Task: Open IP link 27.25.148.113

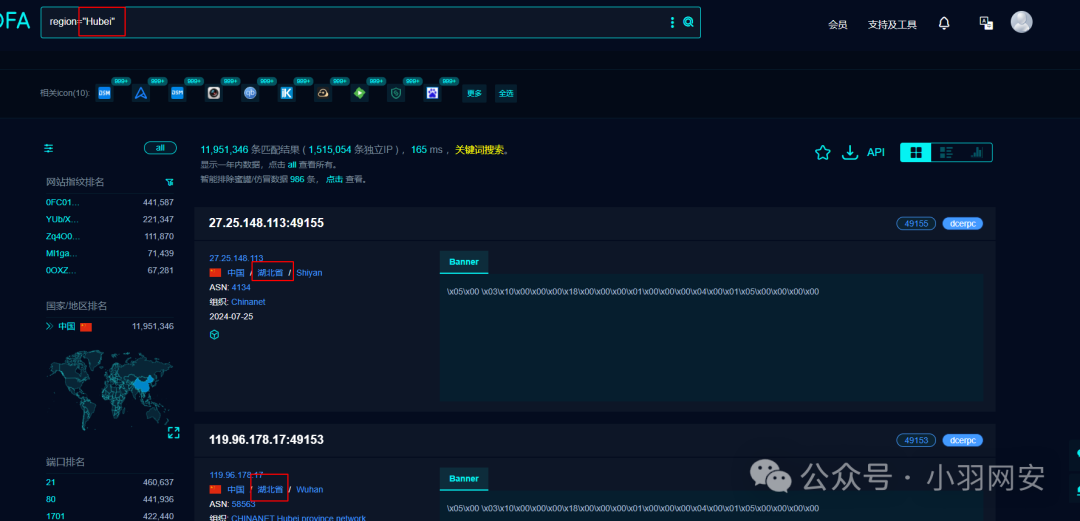Action: click(x=236, y=258)
